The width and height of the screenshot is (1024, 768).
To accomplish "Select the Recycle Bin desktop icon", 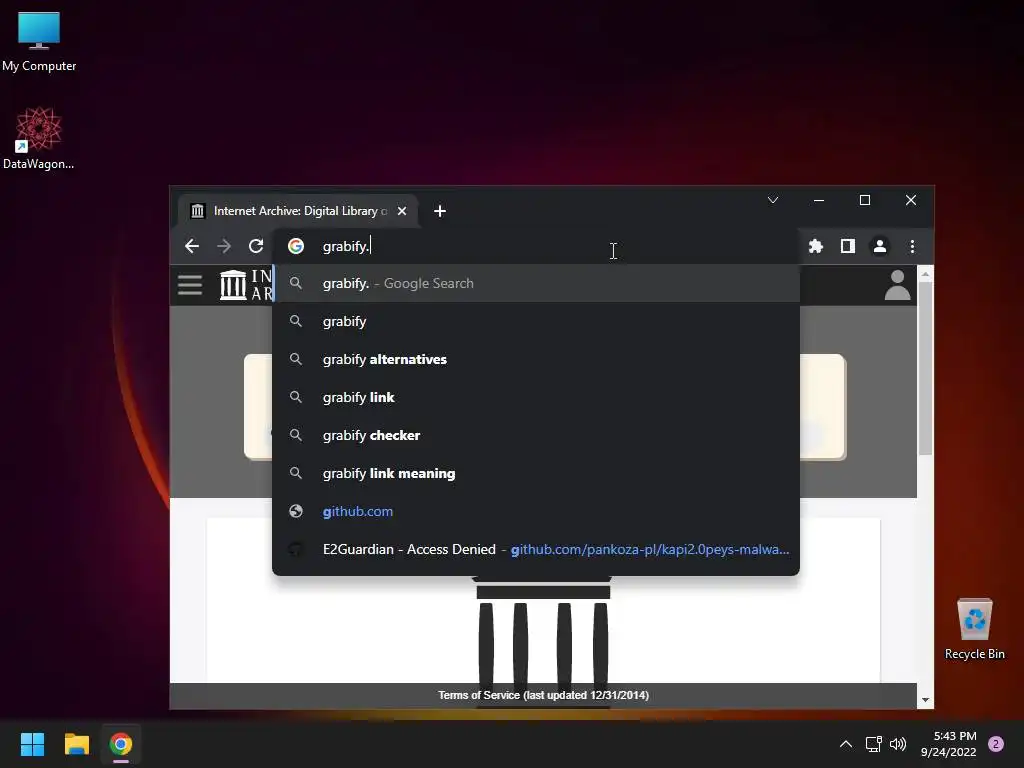I will 974,630.
